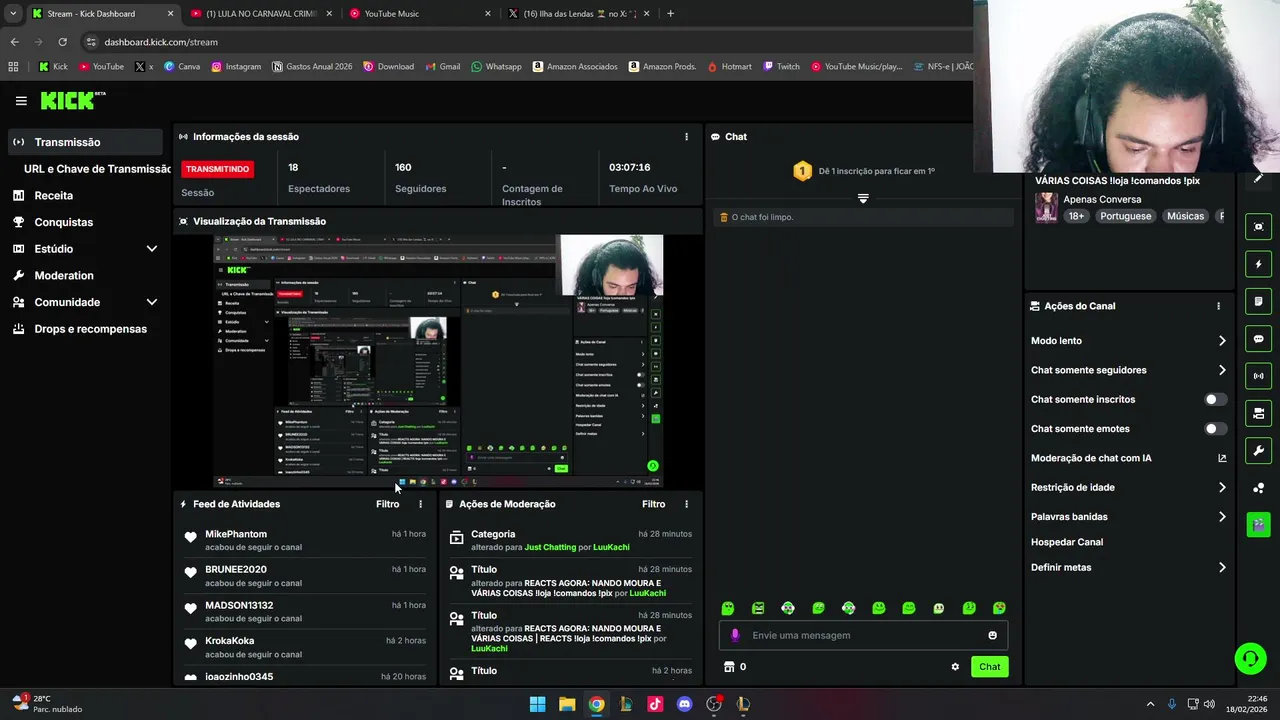Click the browser address bar

[520, 42]
